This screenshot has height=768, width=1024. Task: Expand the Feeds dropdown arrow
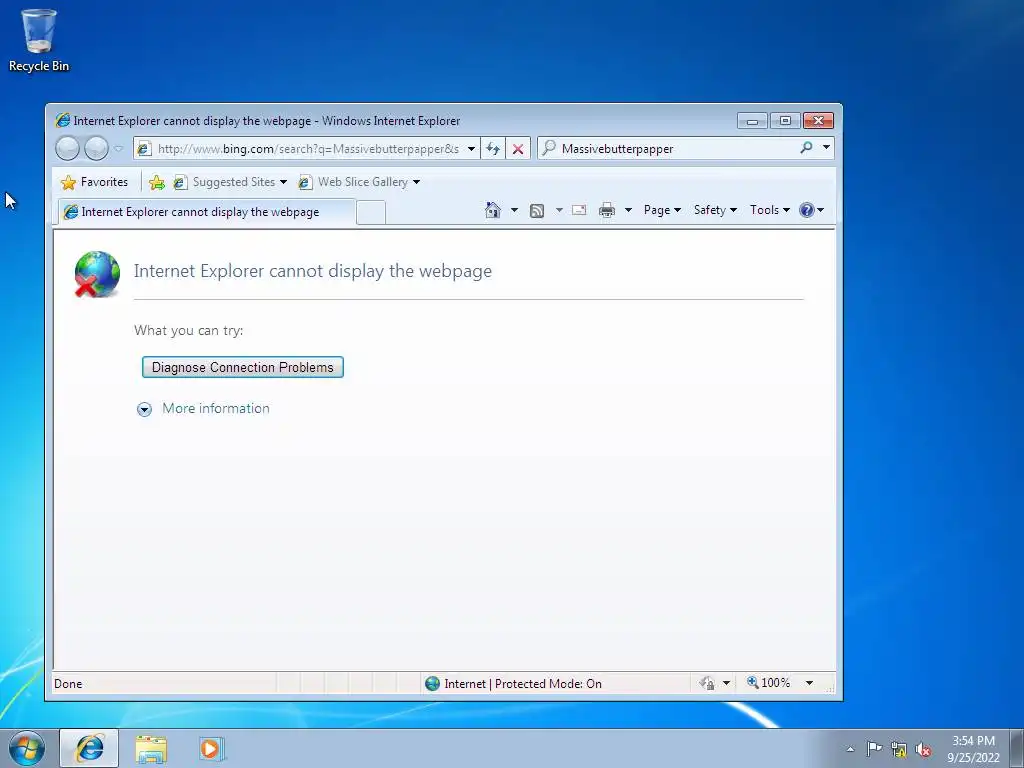click(x=559, y=210)
